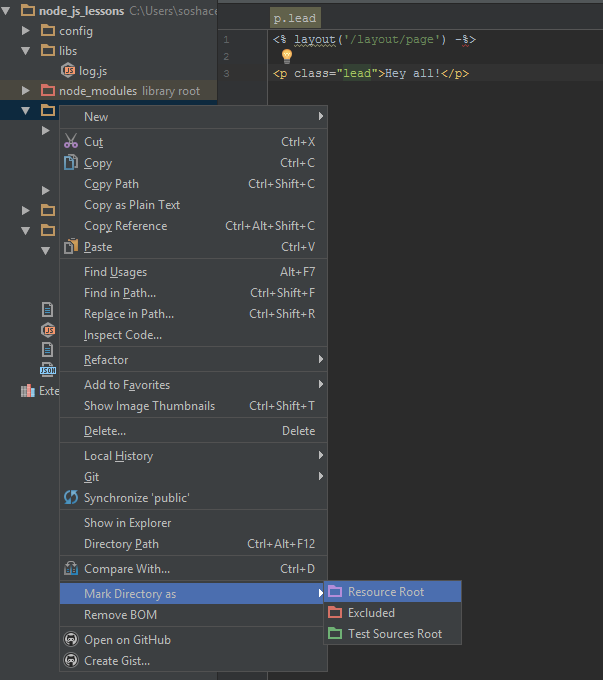
Task: Select Delete... from the menu
Action: [x=193, y=431]
